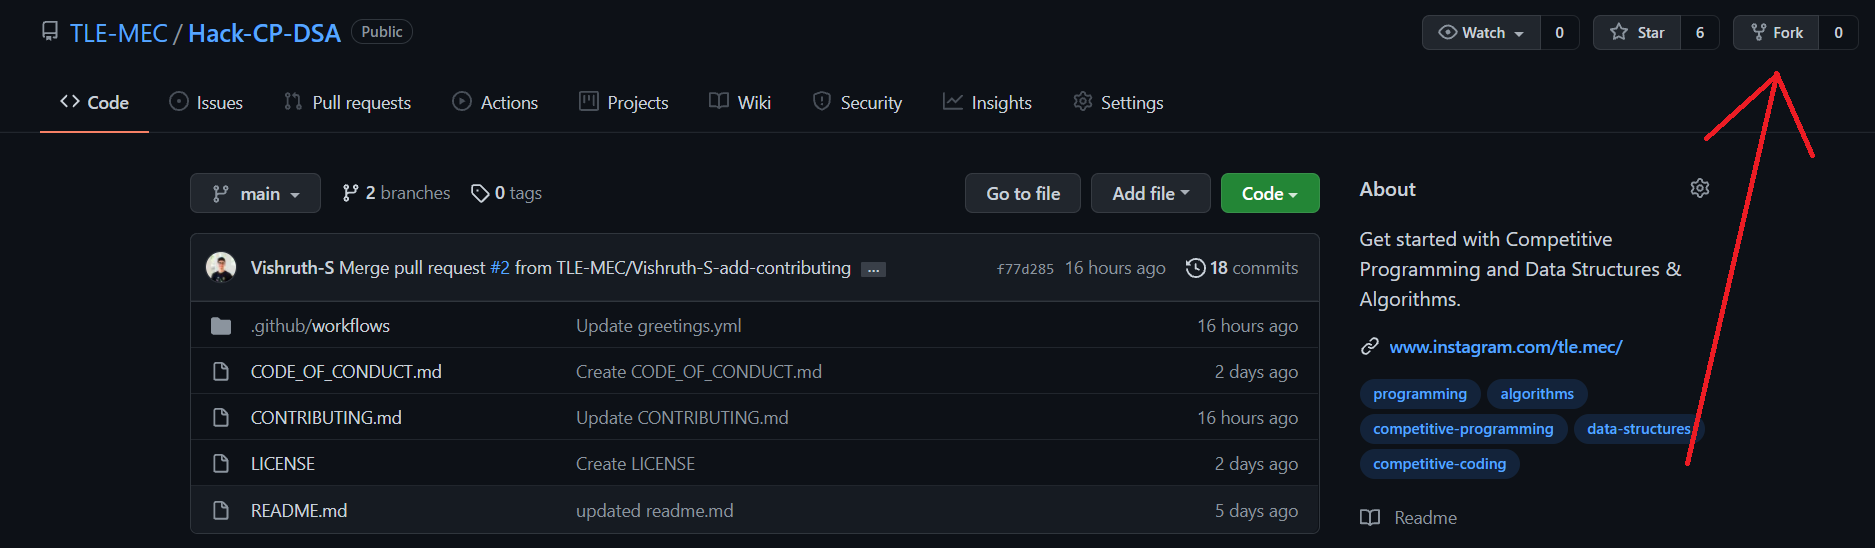Open the Issues tab

click(206, 102)
